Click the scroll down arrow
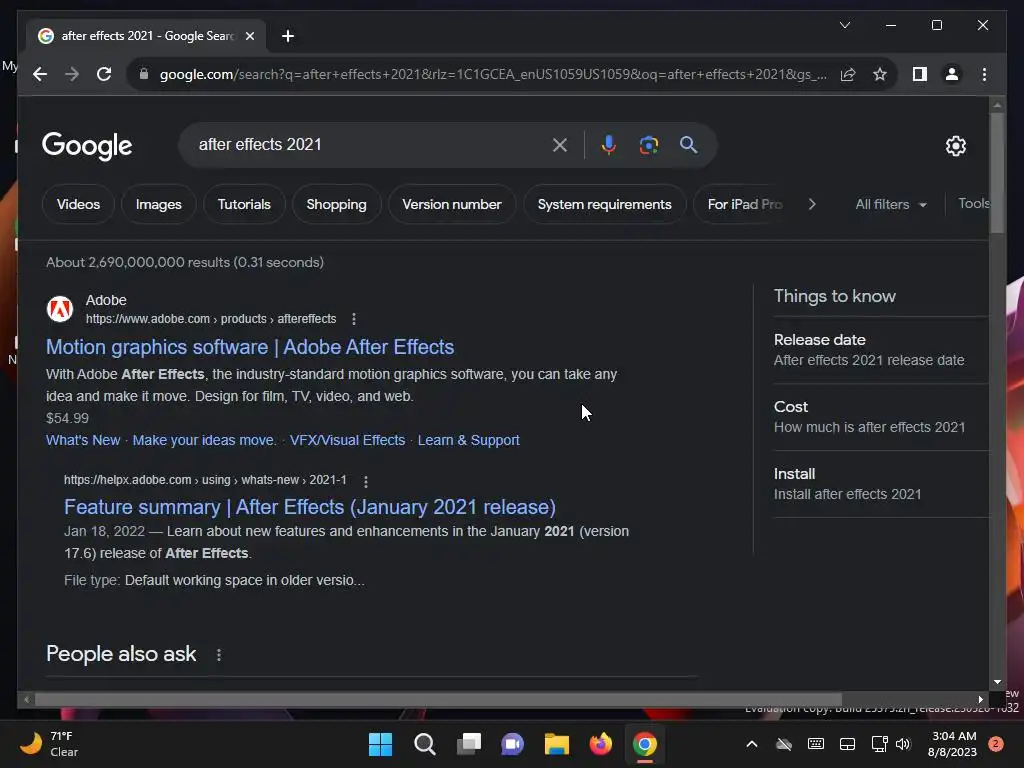1024x768 pixels. pyautogui.click(x=997, y=682)
